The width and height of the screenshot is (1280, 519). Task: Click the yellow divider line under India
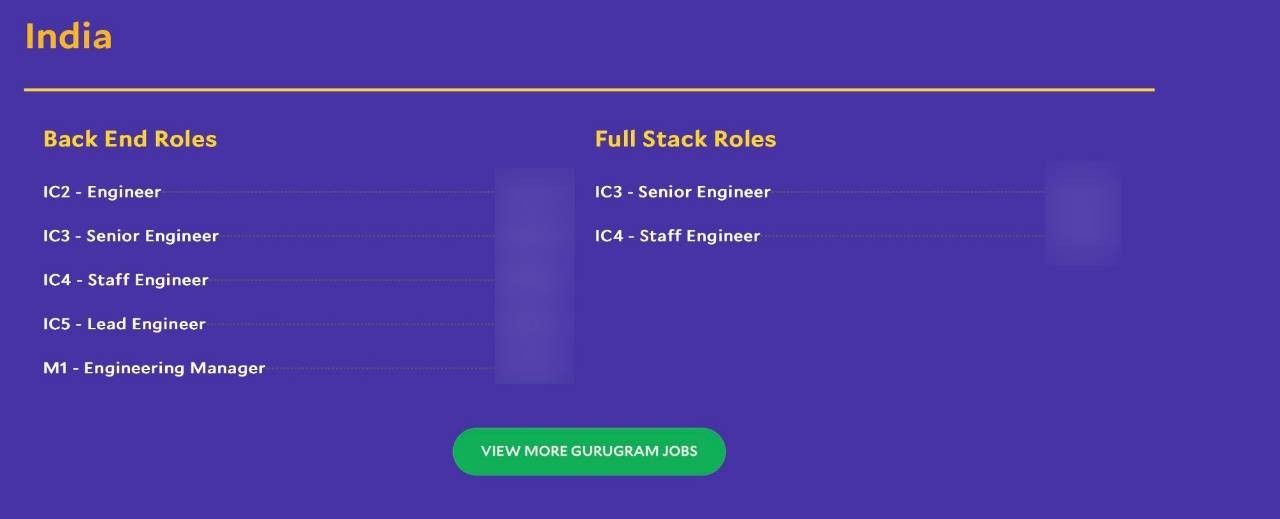[x=589, y=90]
